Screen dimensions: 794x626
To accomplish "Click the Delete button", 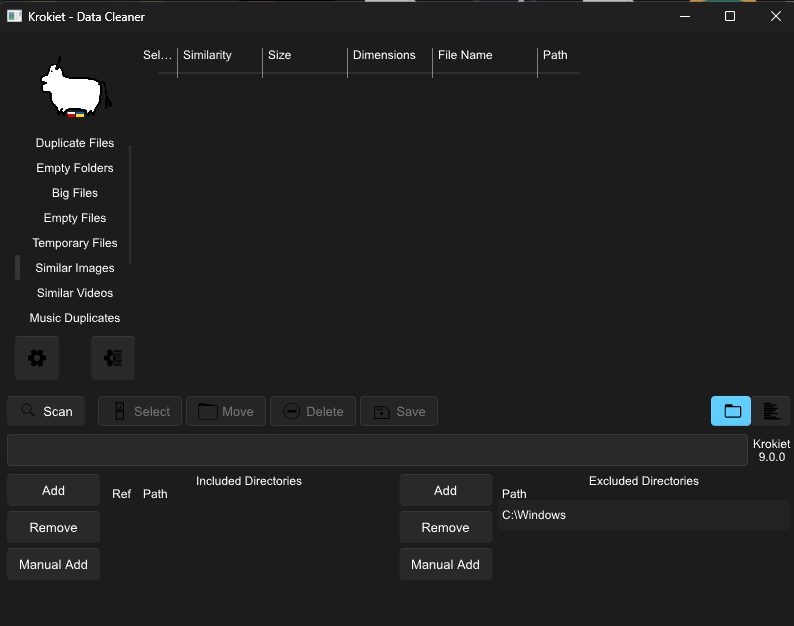I will tap(312, 411).
